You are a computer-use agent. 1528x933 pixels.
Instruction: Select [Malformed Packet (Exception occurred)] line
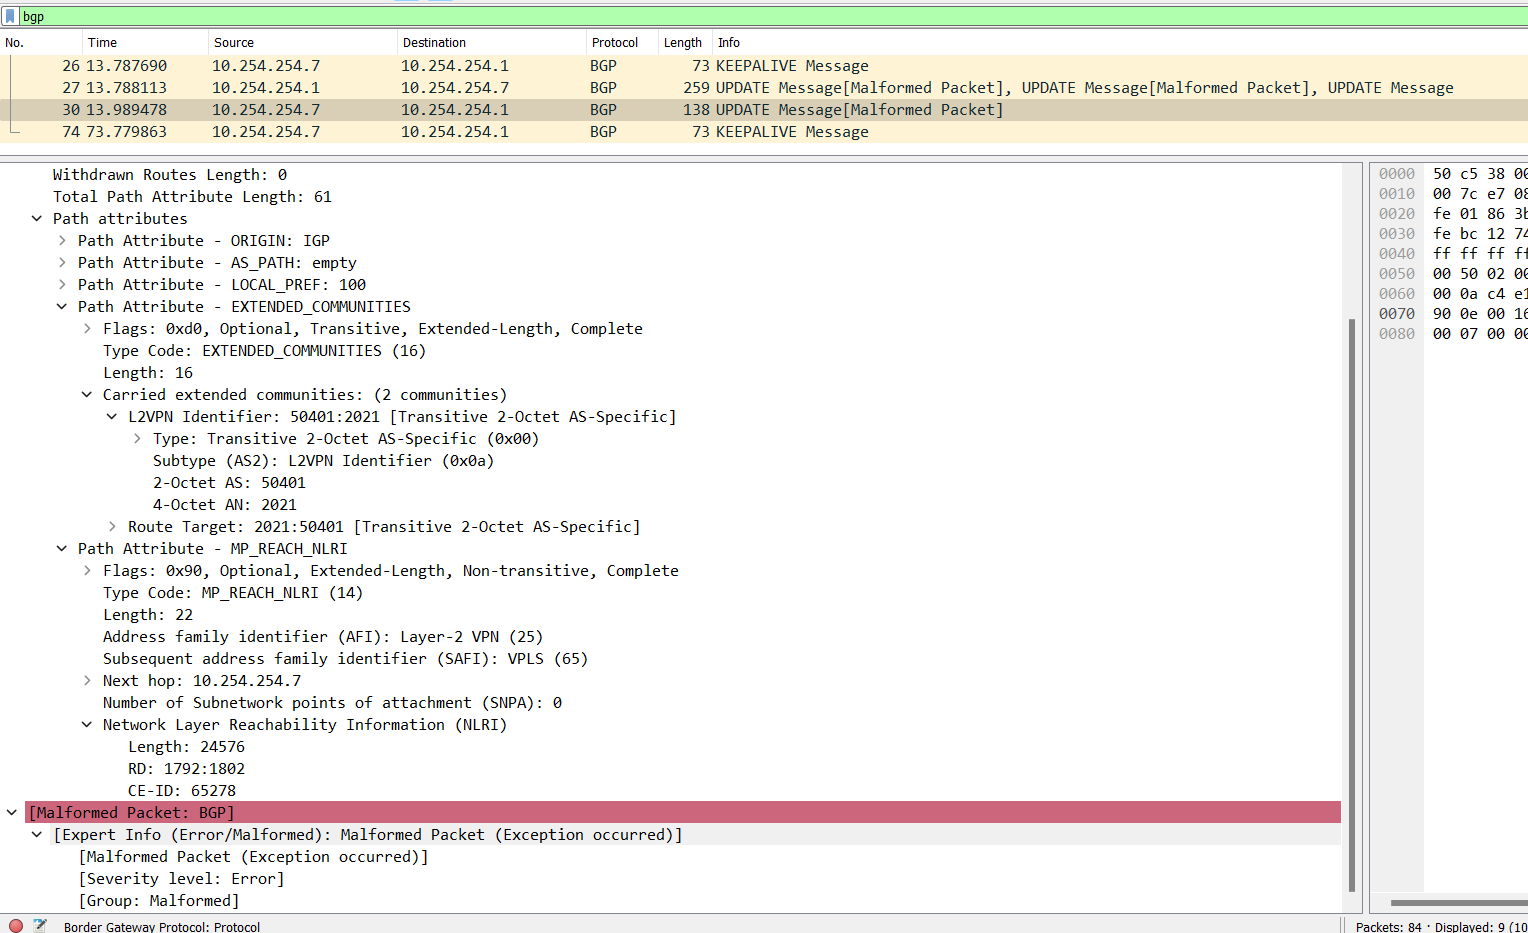coord(254,857)
